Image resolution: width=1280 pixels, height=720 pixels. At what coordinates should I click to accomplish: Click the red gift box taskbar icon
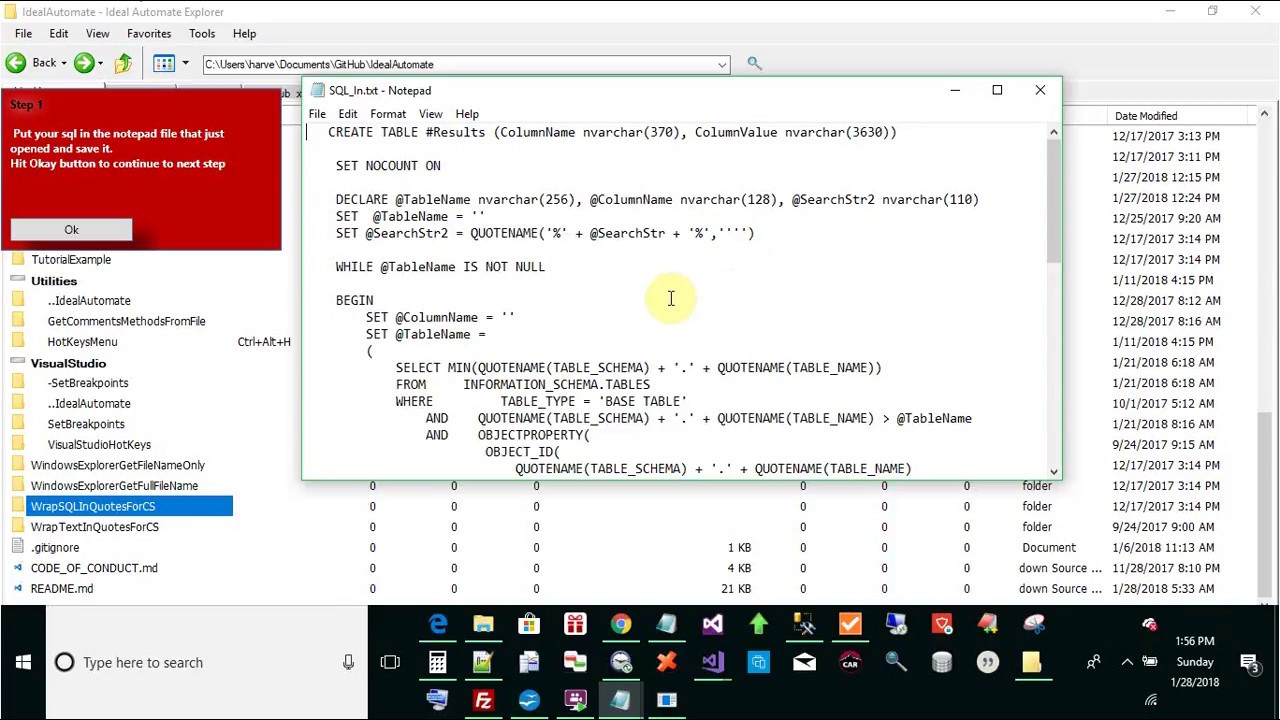[x=575, y=625]
